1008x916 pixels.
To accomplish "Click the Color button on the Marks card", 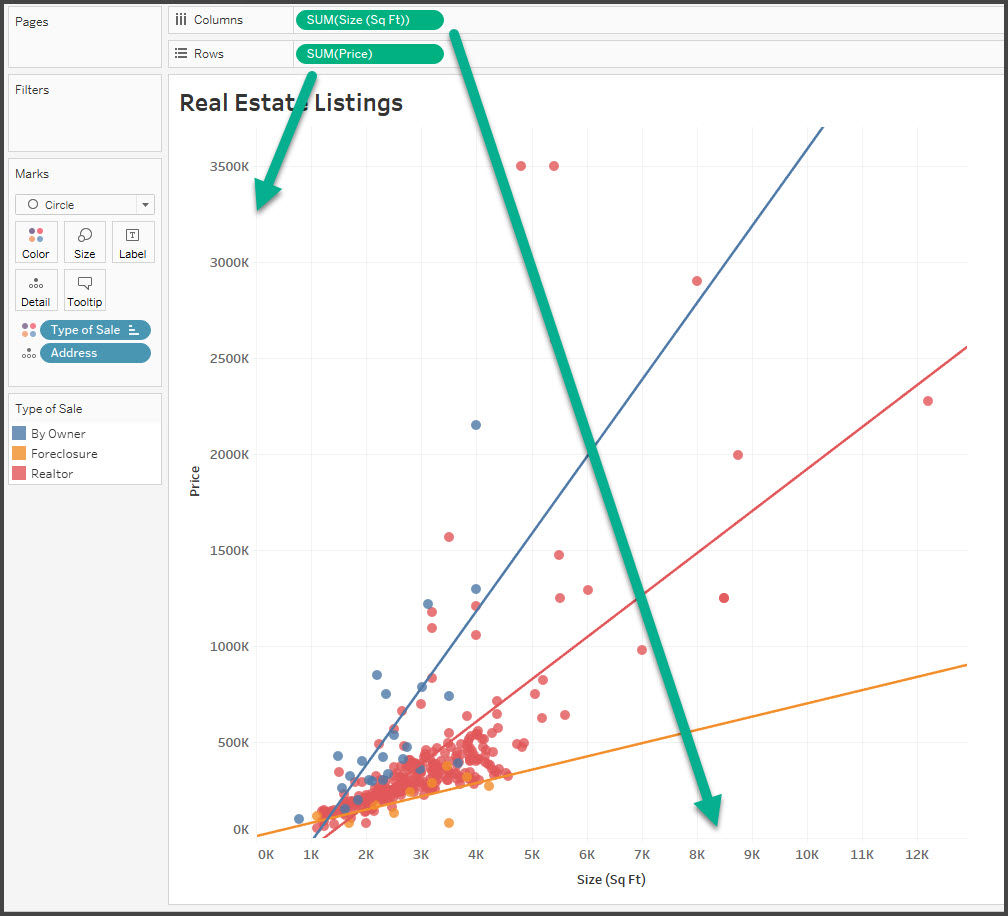I will 35,241.
